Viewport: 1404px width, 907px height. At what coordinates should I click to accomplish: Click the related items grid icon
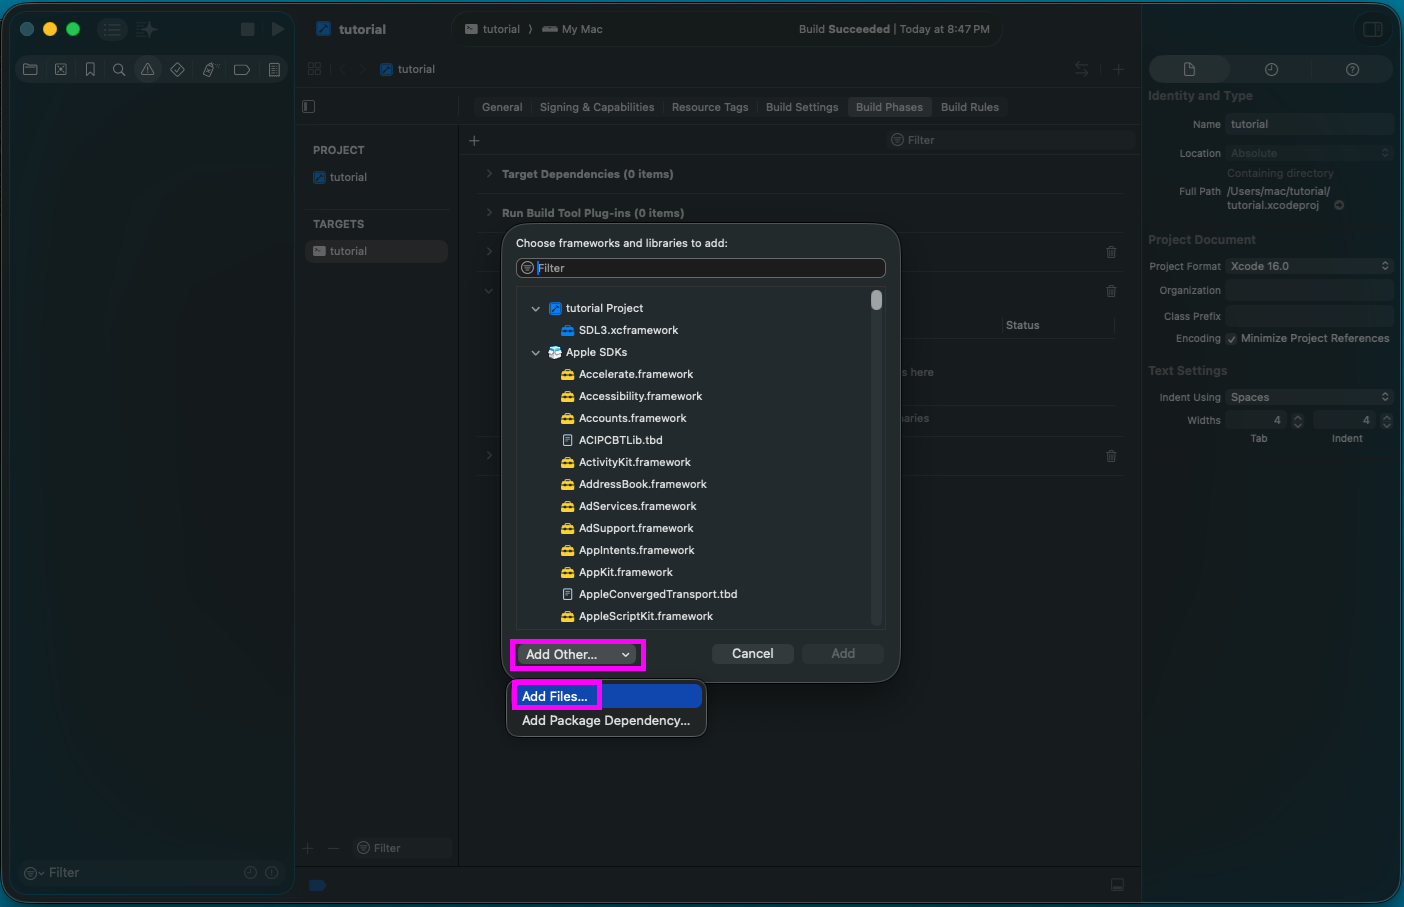coord(315,69)
